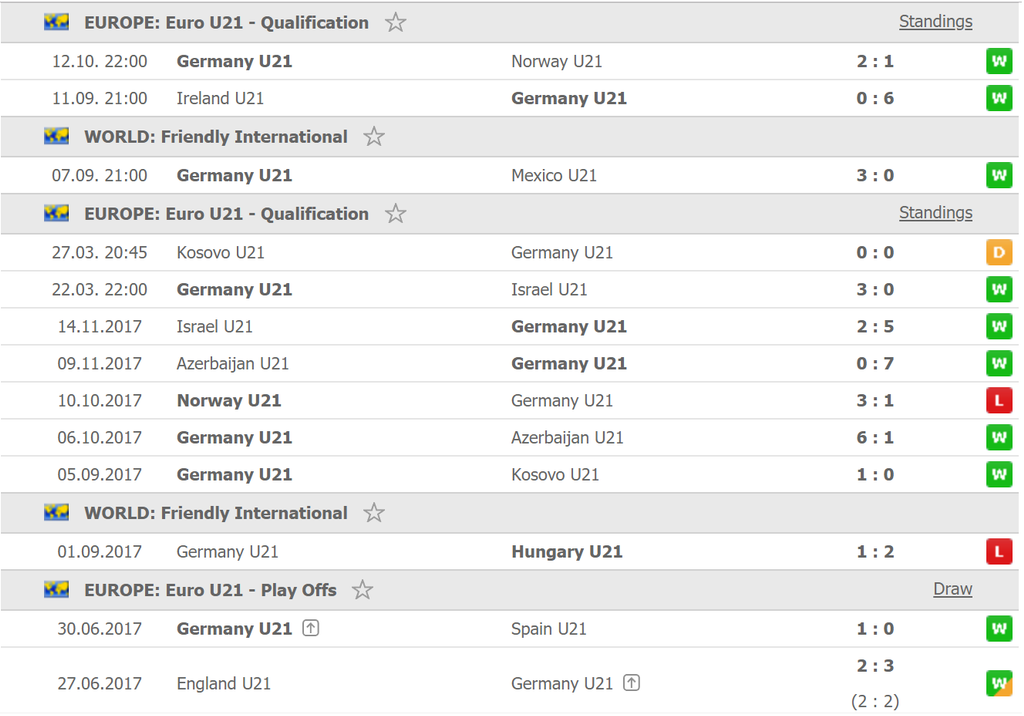This screenshot has width=1024, height=716.
Task: Open the Draw link for Play Offs
Action: pyautogui.click(x=952, y=589)
